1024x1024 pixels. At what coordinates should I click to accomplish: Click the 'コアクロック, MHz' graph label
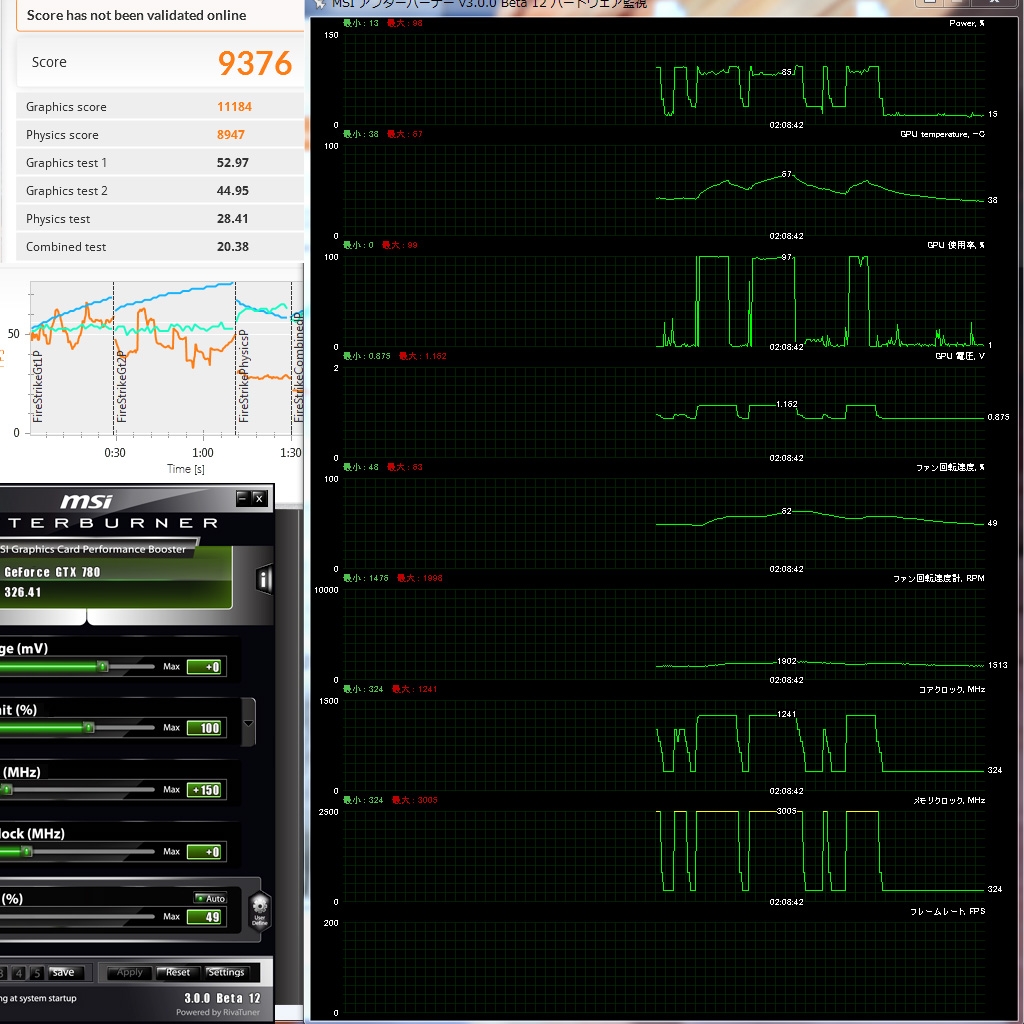[x=952, y=689]
